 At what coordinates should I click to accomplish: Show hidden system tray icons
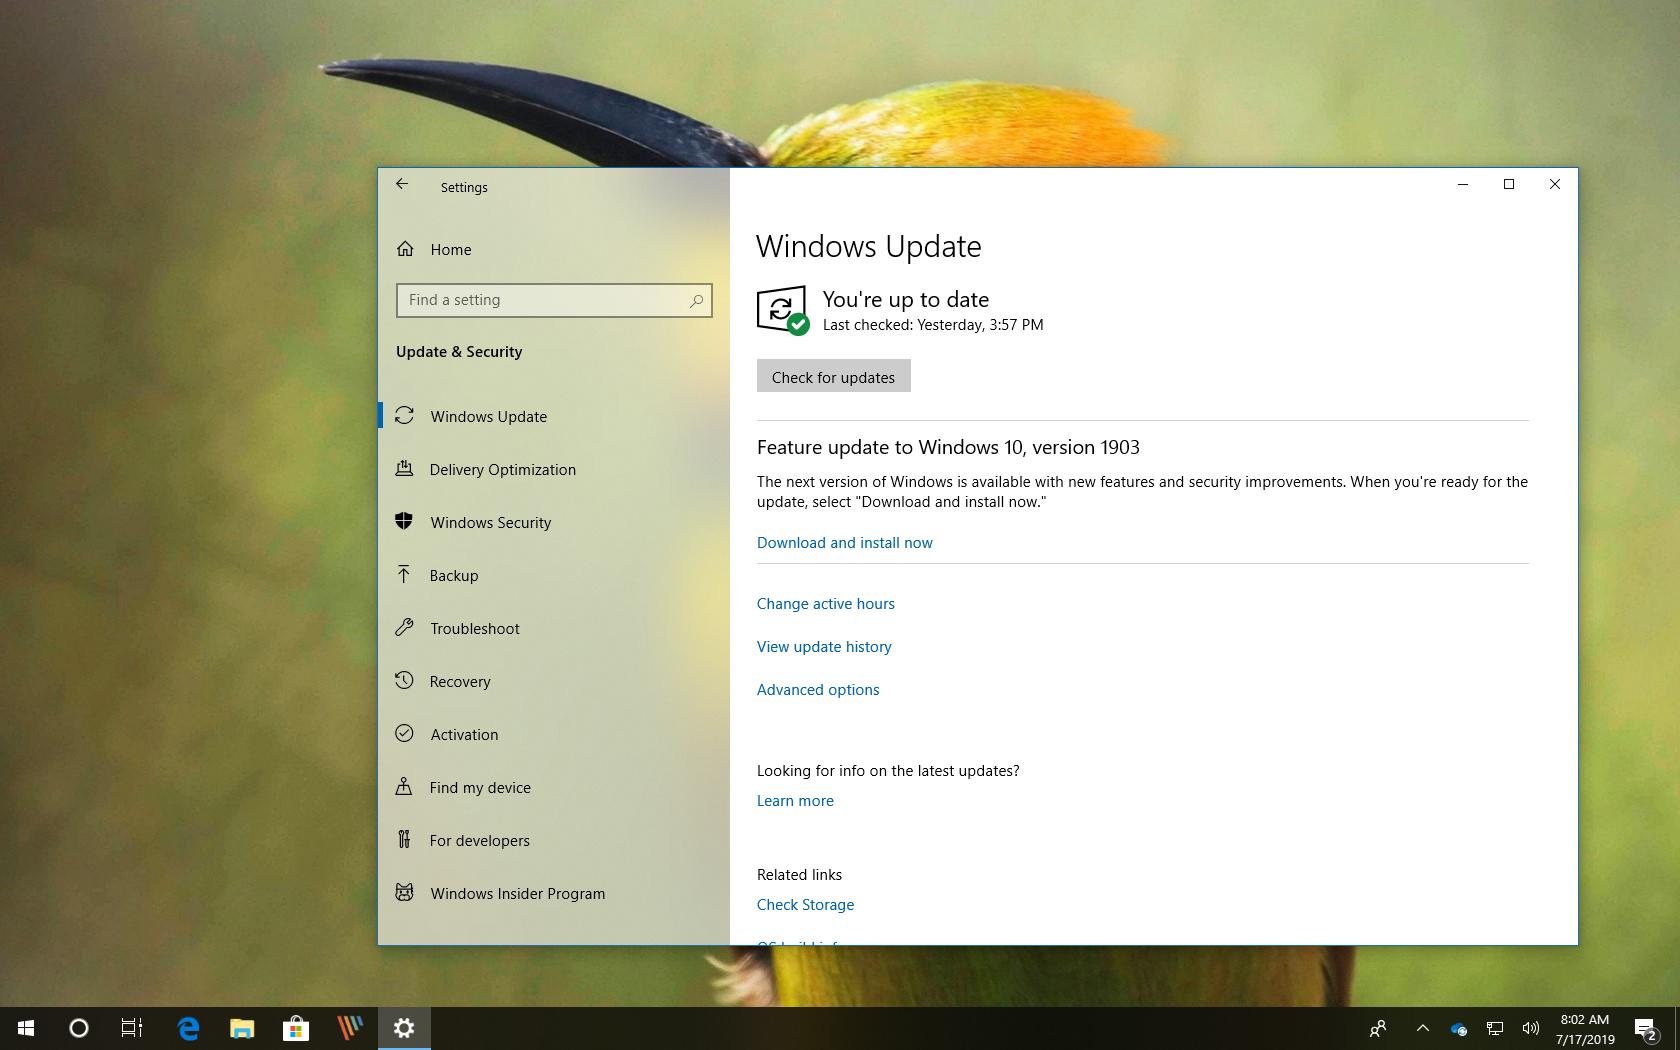[1422, 1028]
